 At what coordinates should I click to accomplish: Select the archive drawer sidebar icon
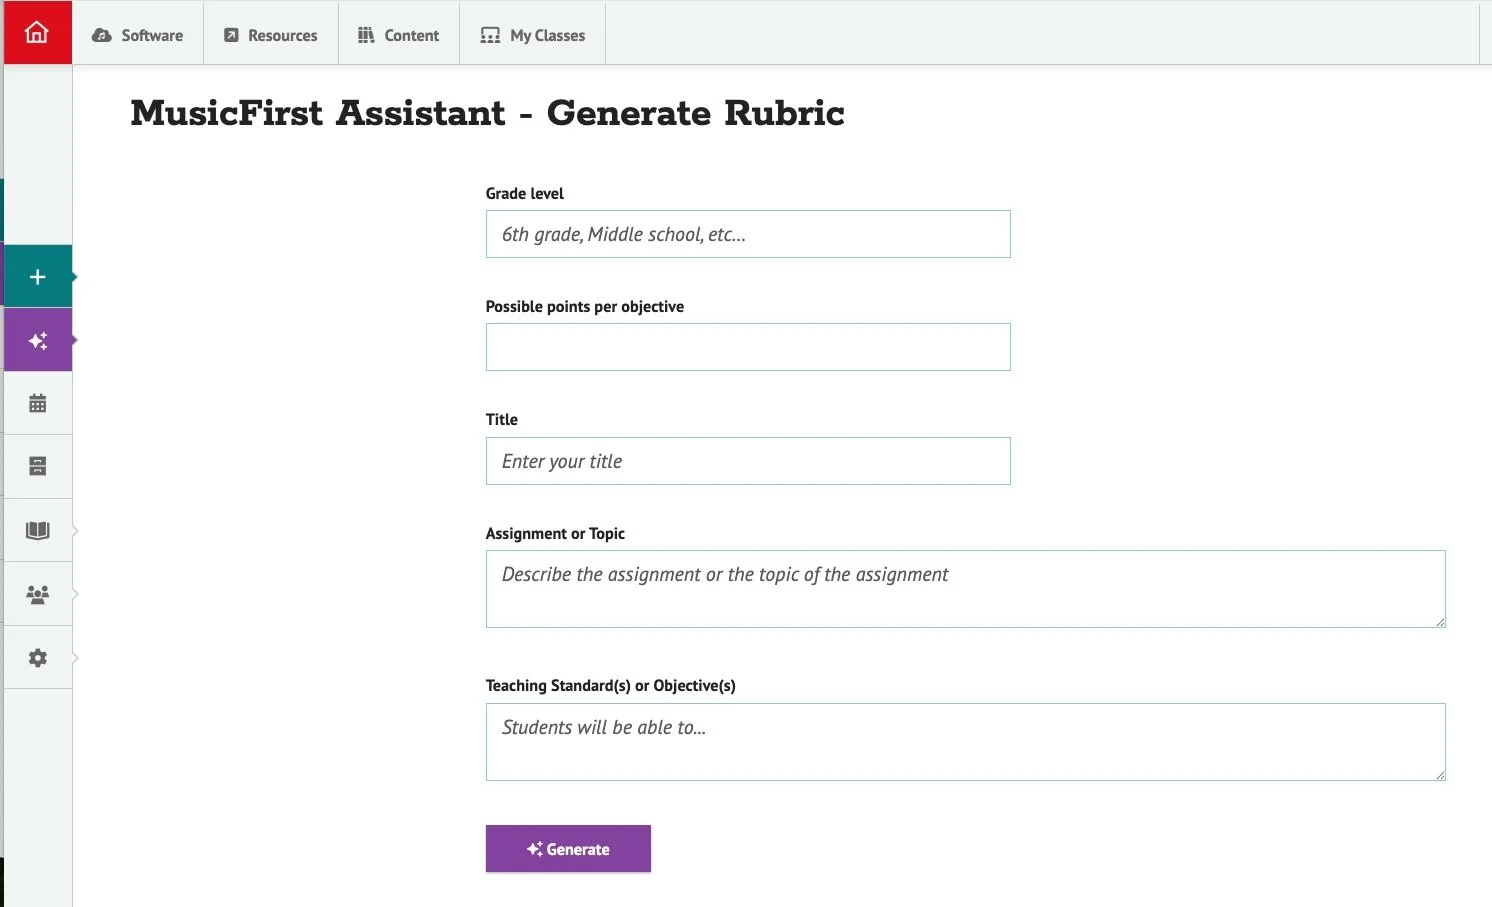(38, 467)
